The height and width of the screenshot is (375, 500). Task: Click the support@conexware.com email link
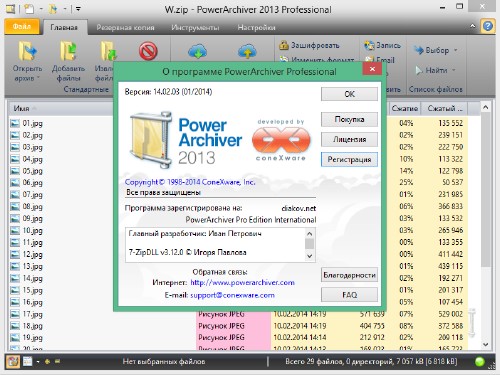click(232, 295)
